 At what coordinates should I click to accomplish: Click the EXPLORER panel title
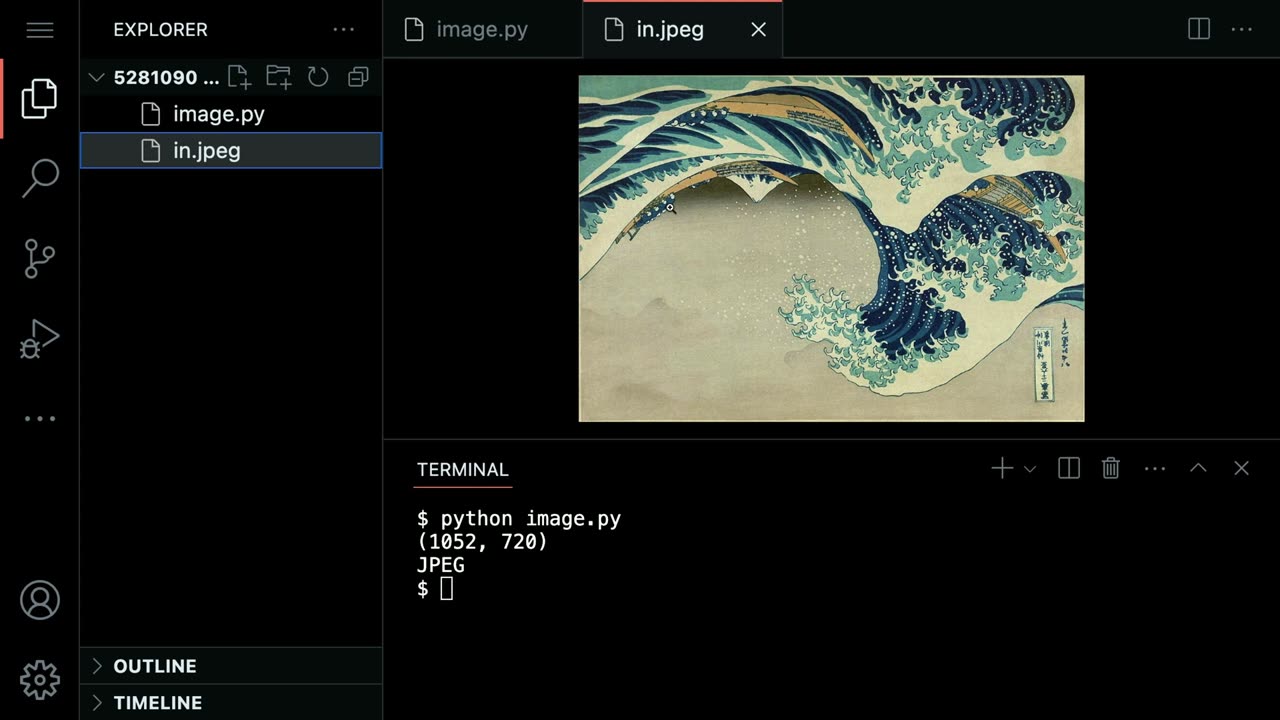tap(160, 30)
